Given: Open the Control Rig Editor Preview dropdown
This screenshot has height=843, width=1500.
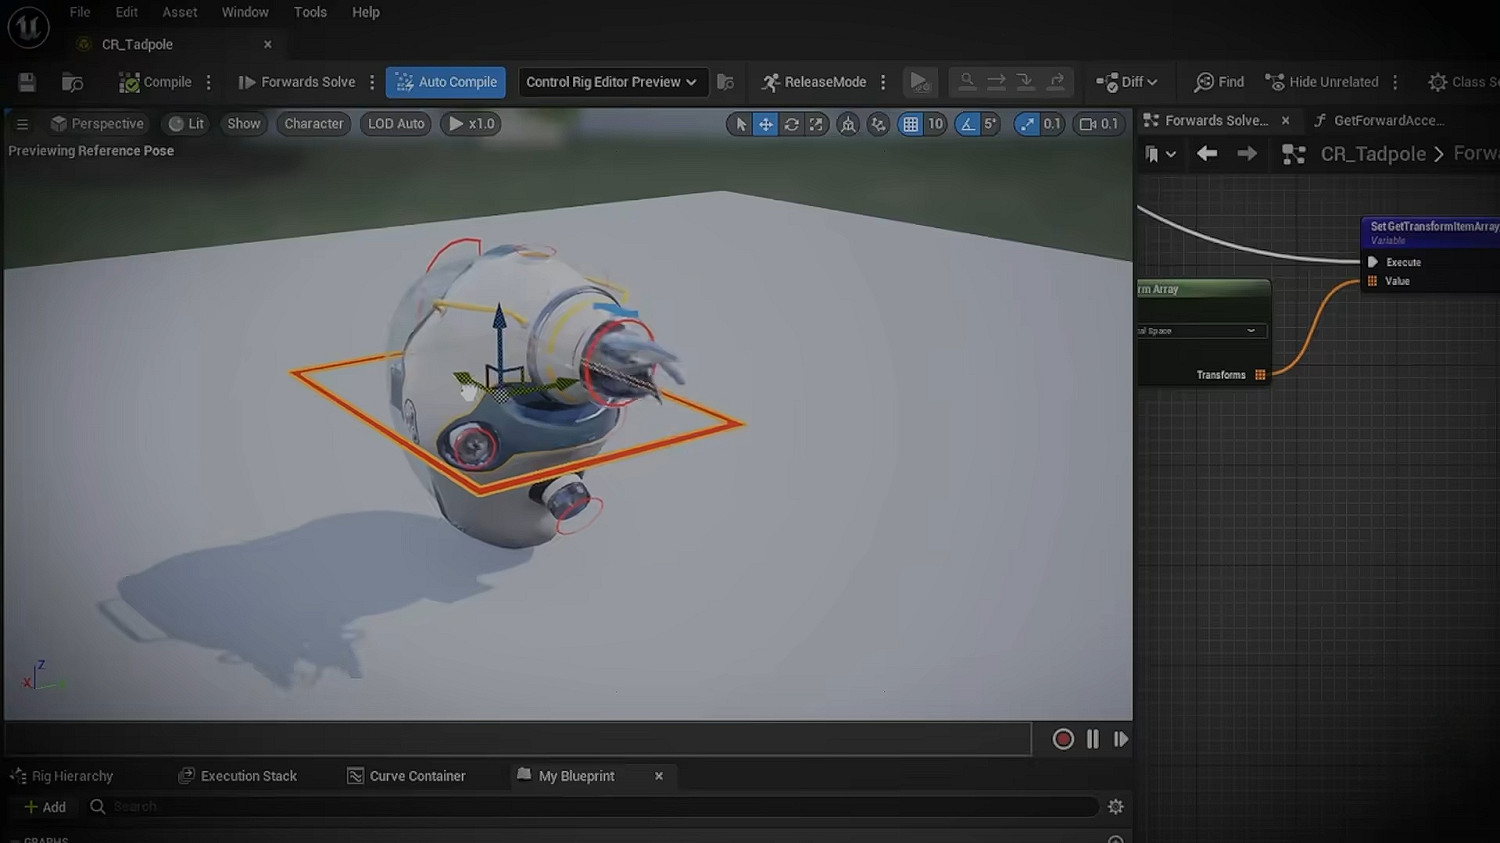Looking at the screenshot, I should [x=611, y=82].
